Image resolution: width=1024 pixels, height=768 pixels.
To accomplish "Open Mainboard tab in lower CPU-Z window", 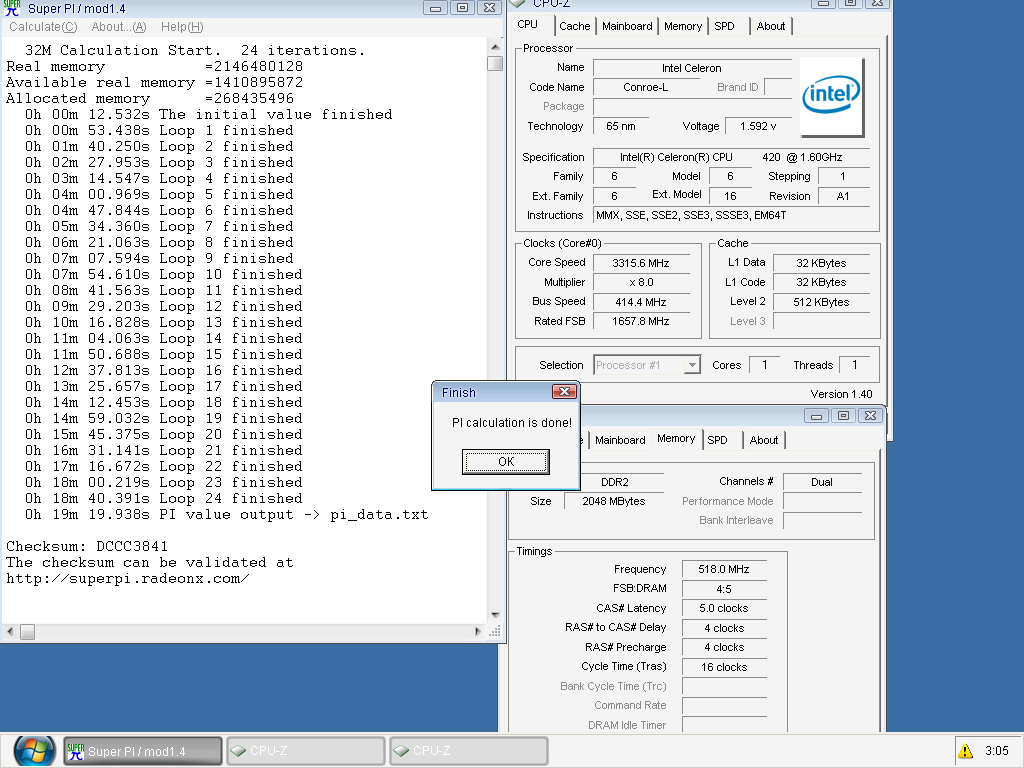I will (x=620, y=440).
